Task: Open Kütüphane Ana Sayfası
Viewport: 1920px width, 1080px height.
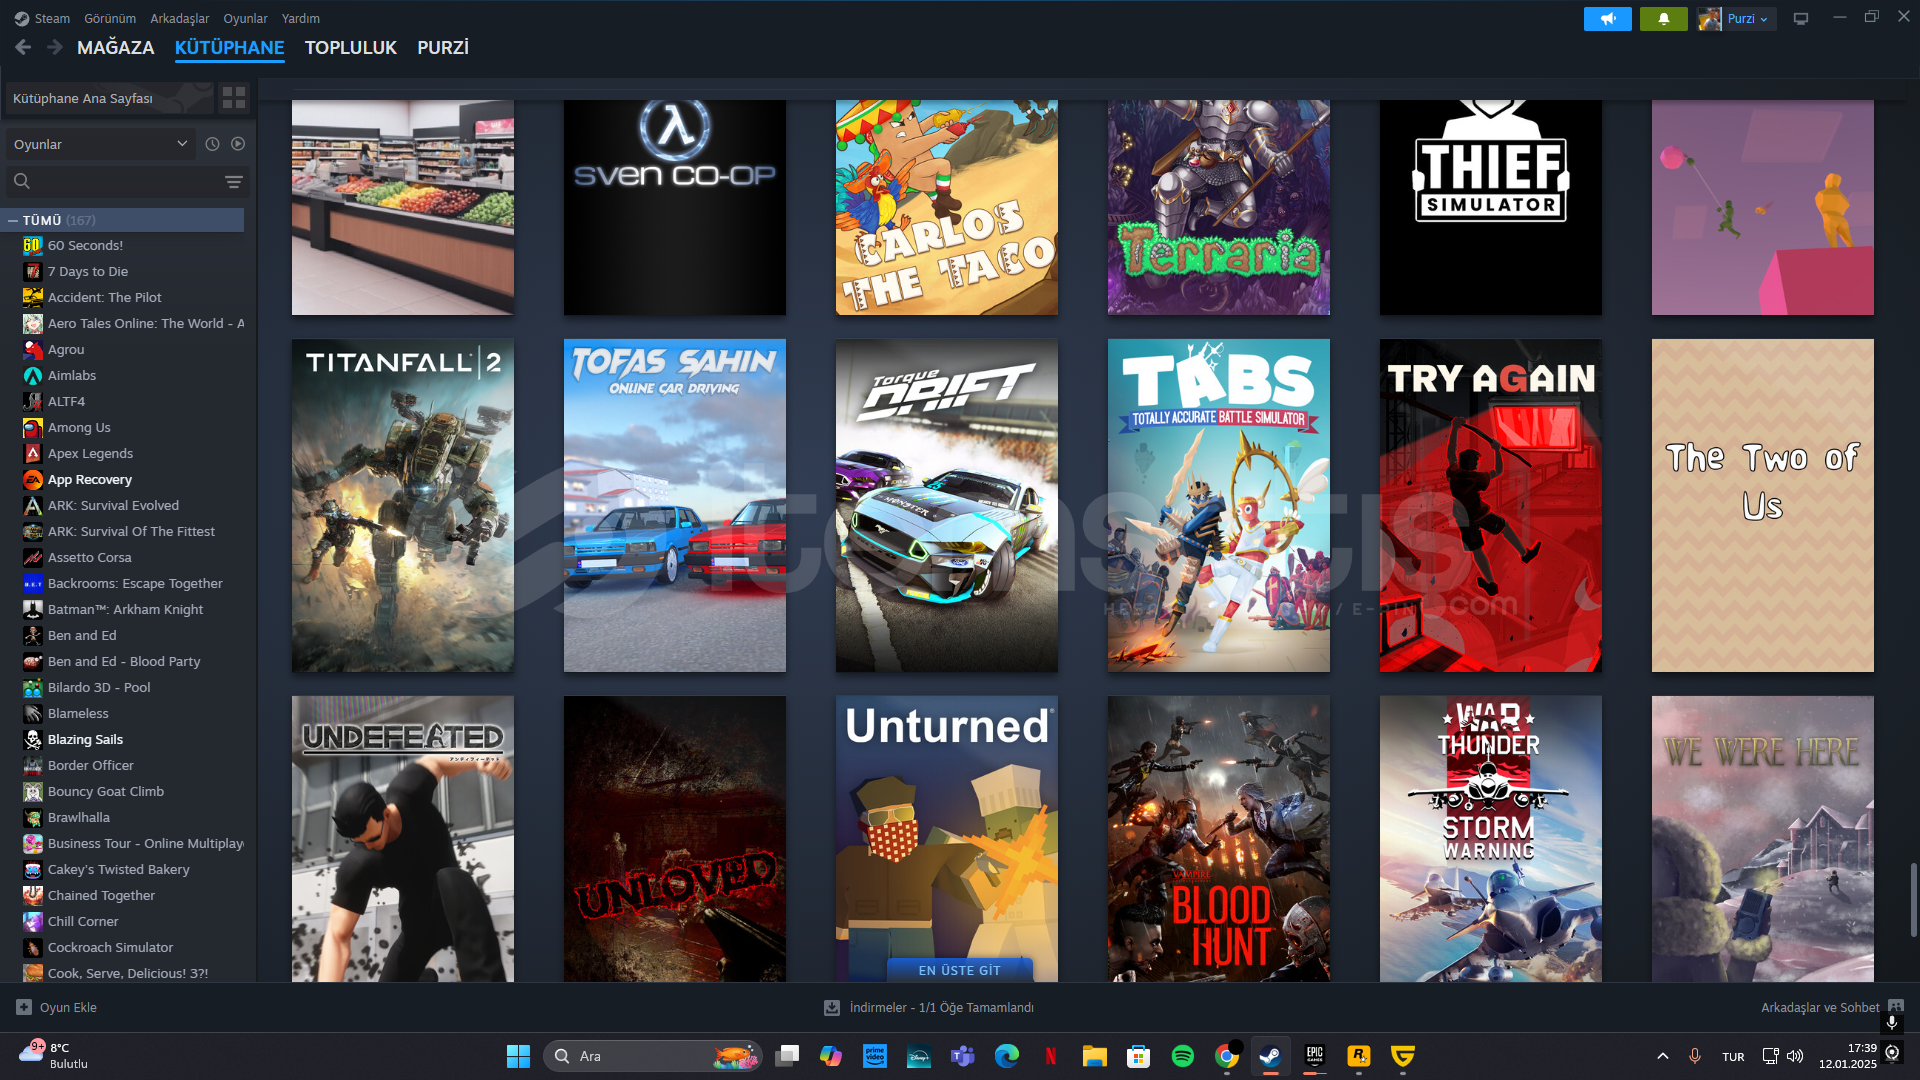Action: tap(110, 98)
